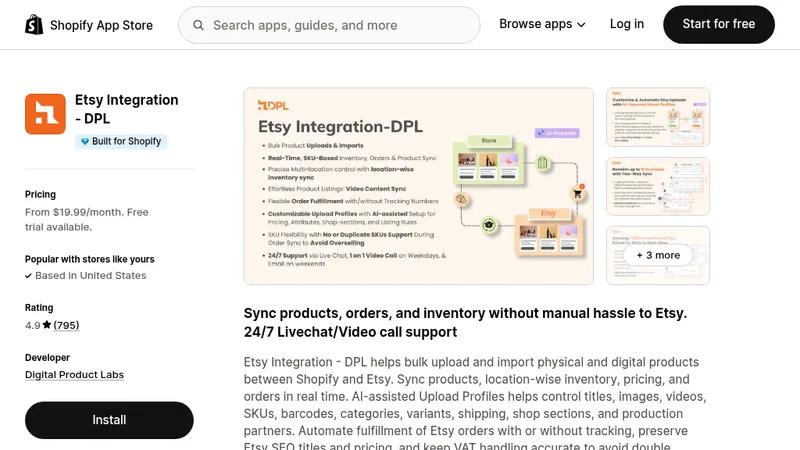Click the From $19.99/month pricing text
This screenshot has height=450, width=800.
(x=87, y=219)
